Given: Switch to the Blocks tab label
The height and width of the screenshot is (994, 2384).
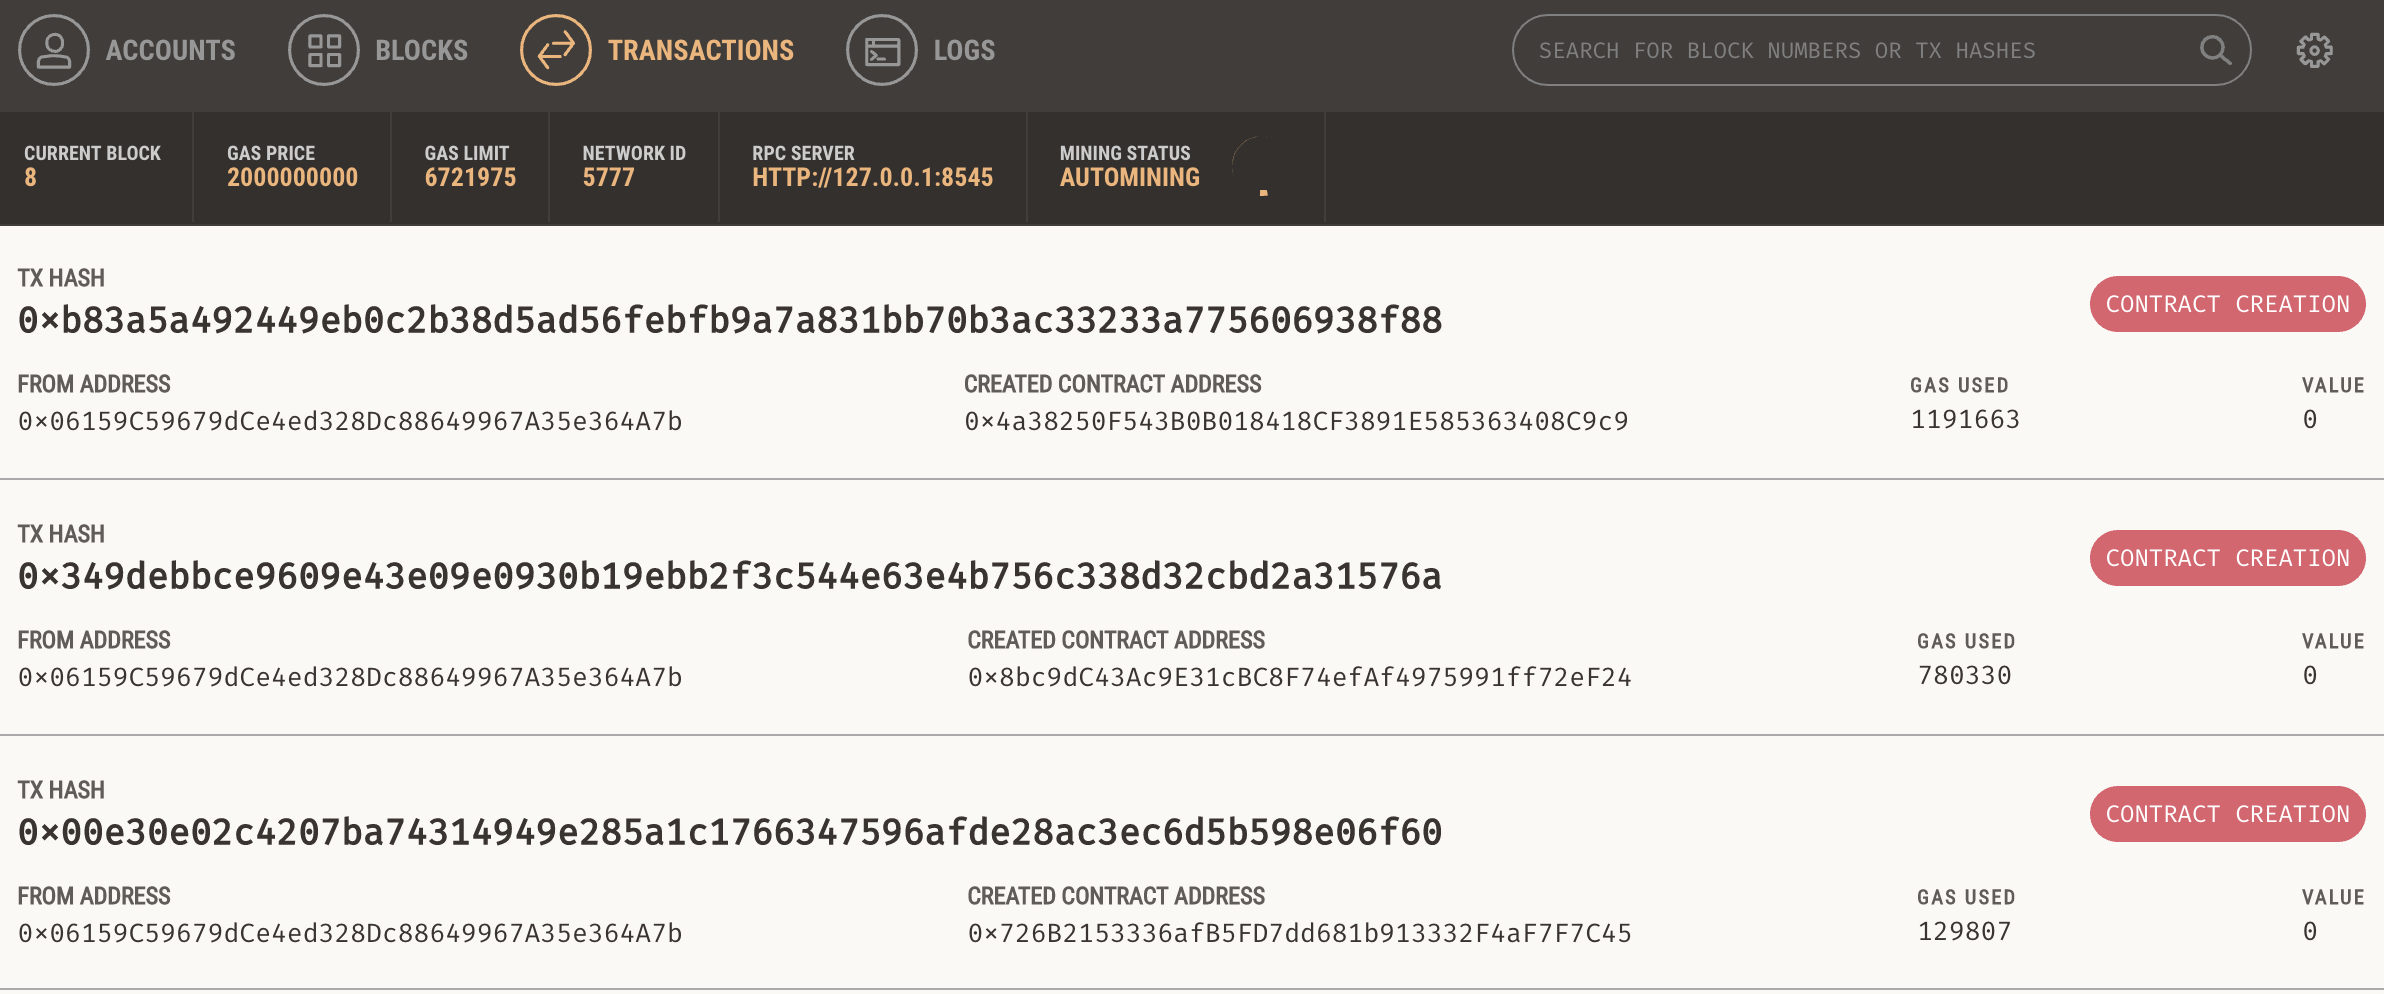Looking at the screenshot, I should pos(421,50).
